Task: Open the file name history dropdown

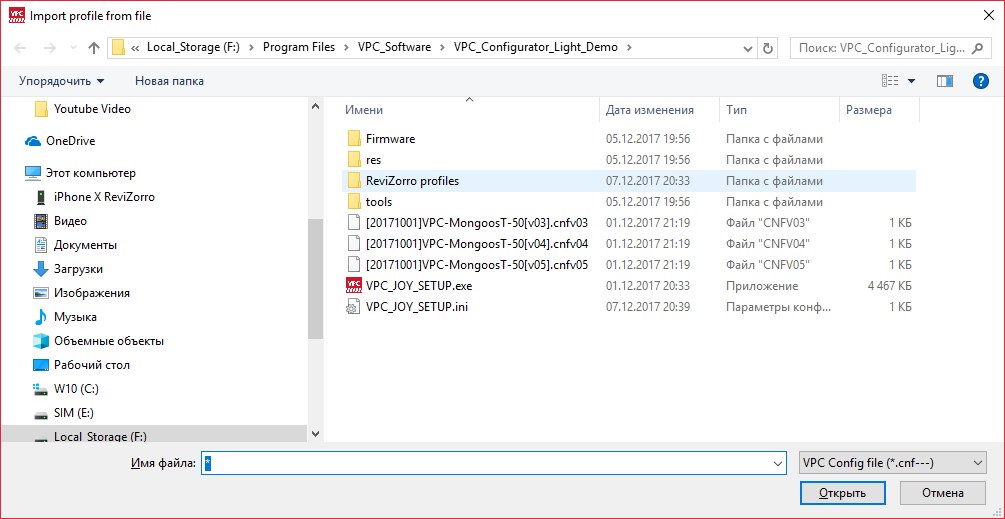Action: 778,463
